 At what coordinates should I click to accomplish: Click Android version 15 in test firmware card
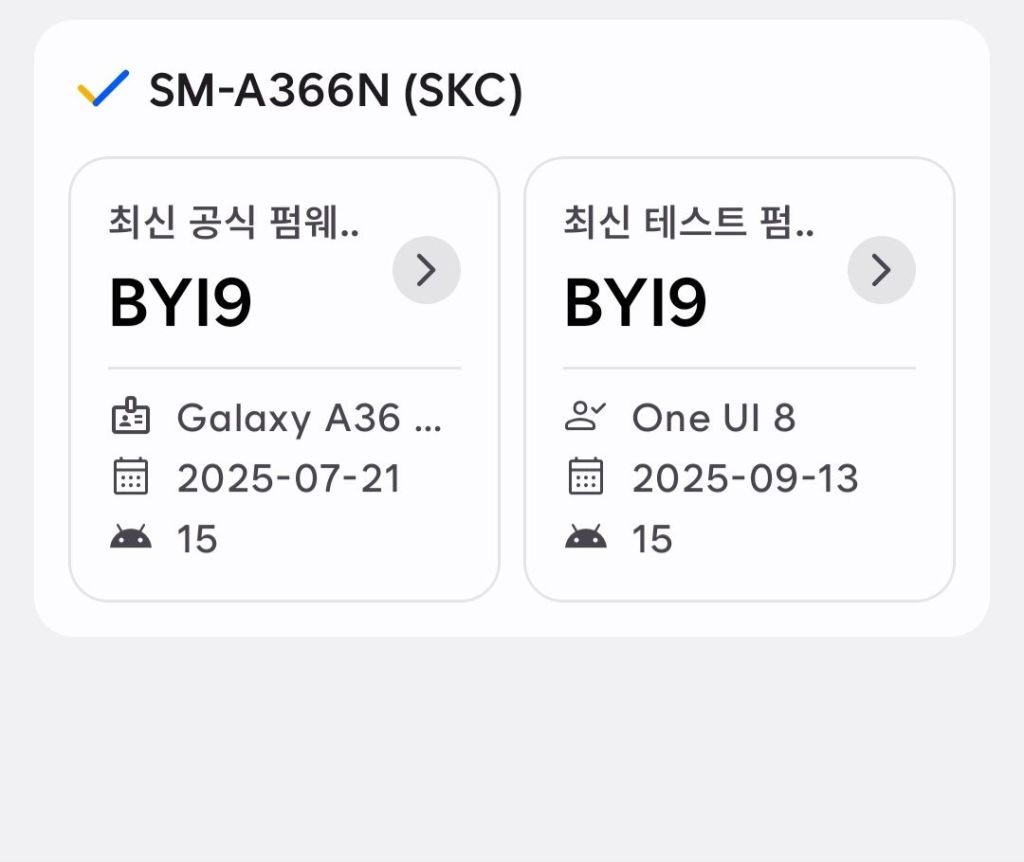coord(652,540)
